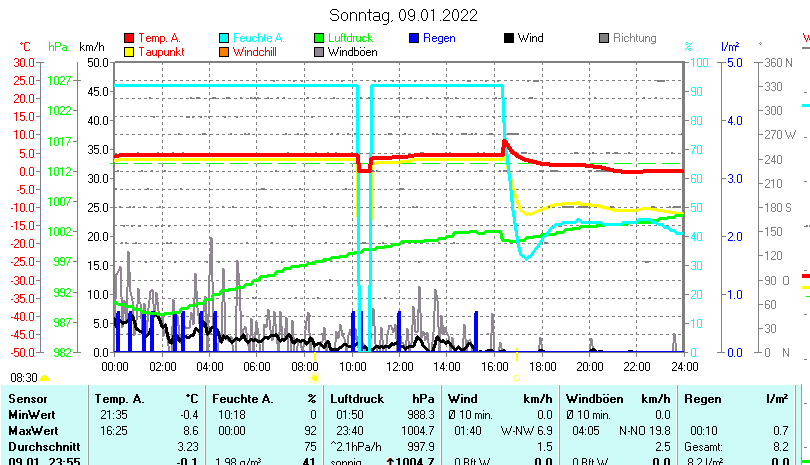Click the red Temp. A. legend swatch
This screenshot has width=810, height=465.
pos(129,38)
